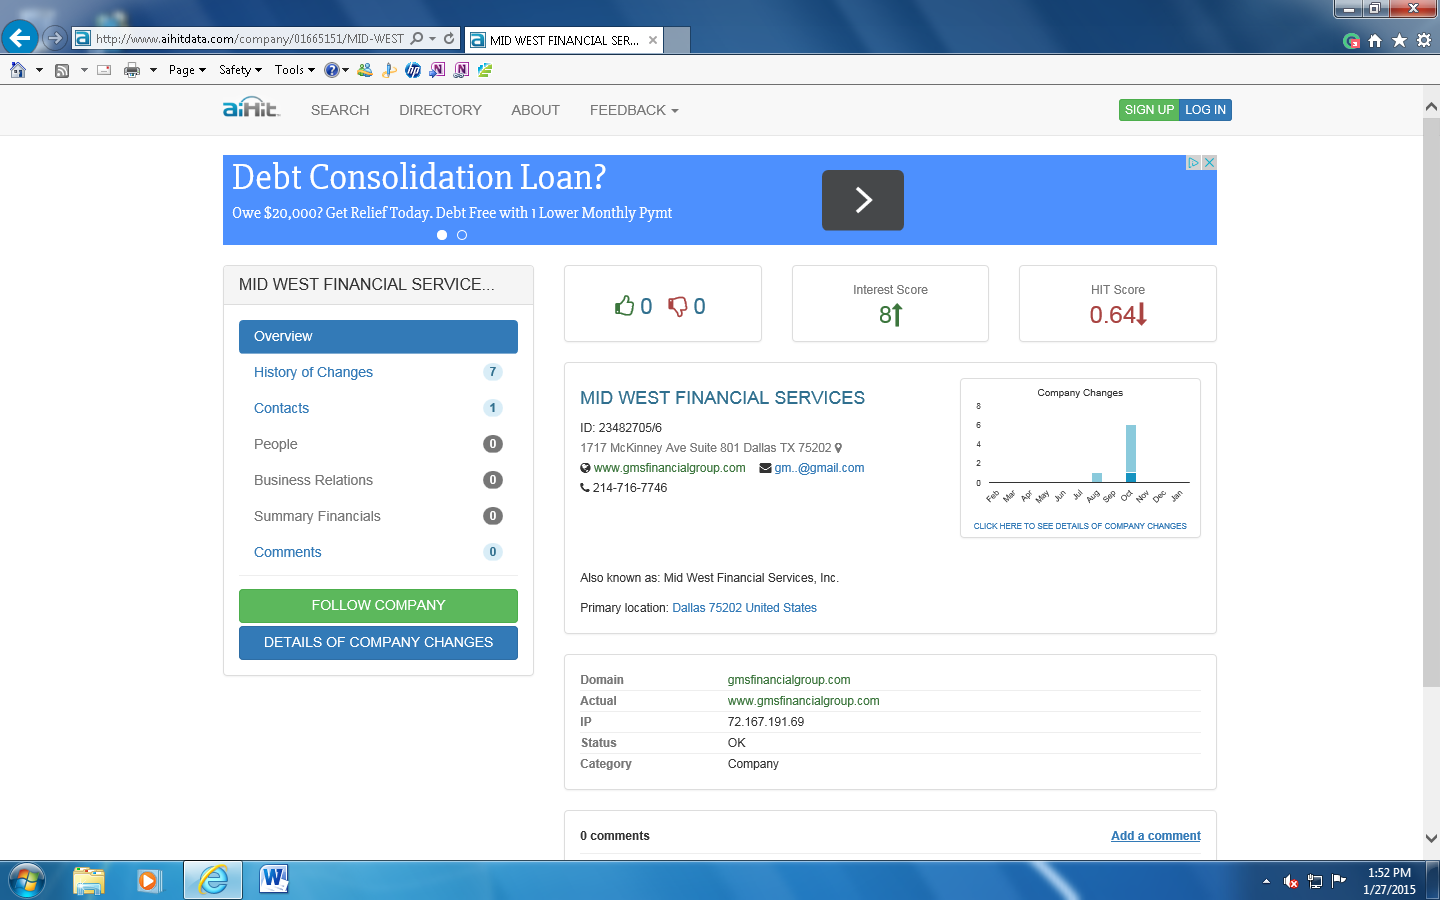This screenshot has height=900, width=1440.
Task: Click the Read Mail icon
Action: [x=104, y=70]
